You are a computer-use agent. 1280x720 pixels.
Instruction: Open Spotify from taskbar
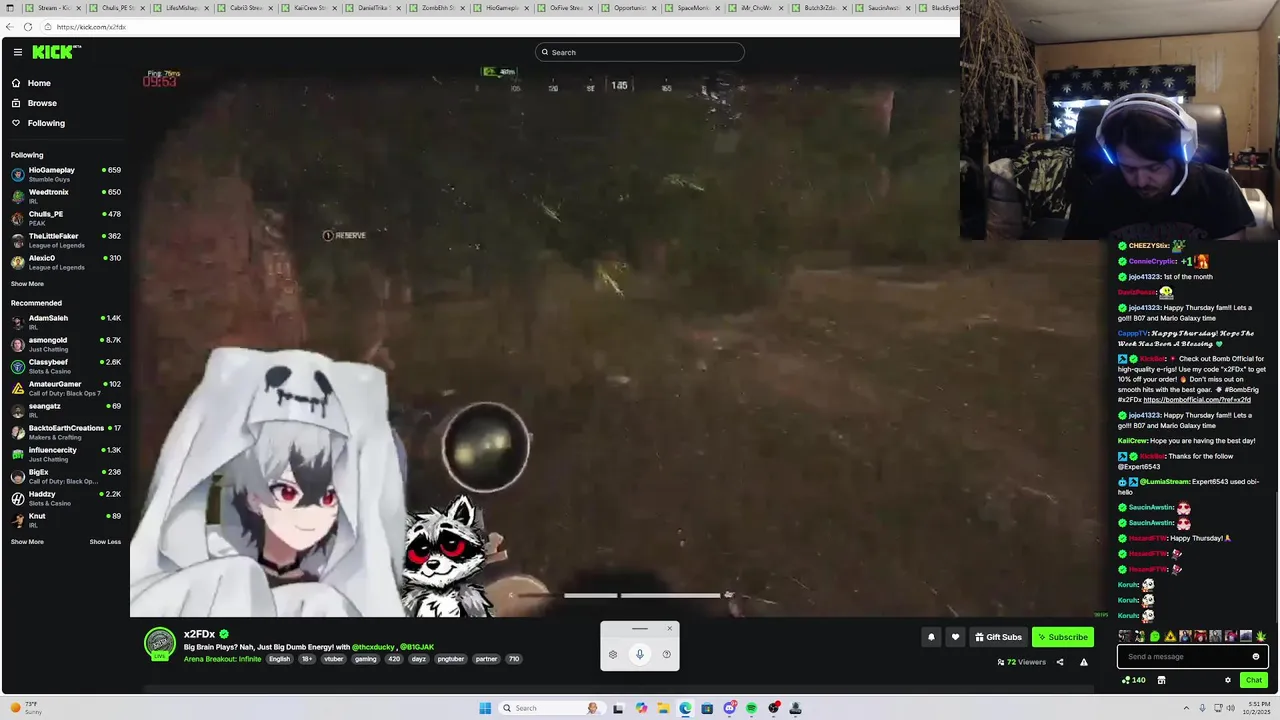tap(751, 708)
